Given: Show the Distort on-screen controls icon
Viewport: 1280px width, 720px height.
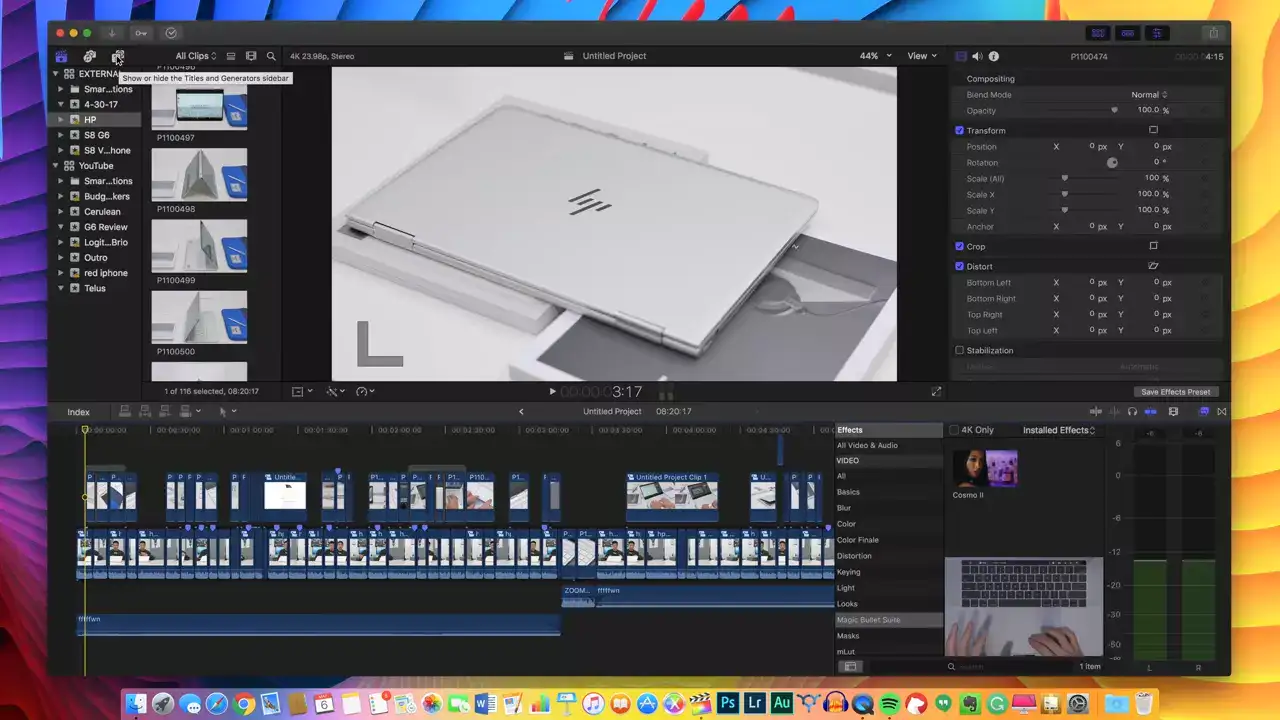Looking at the screenshot, I should [x=1153, y=266].
